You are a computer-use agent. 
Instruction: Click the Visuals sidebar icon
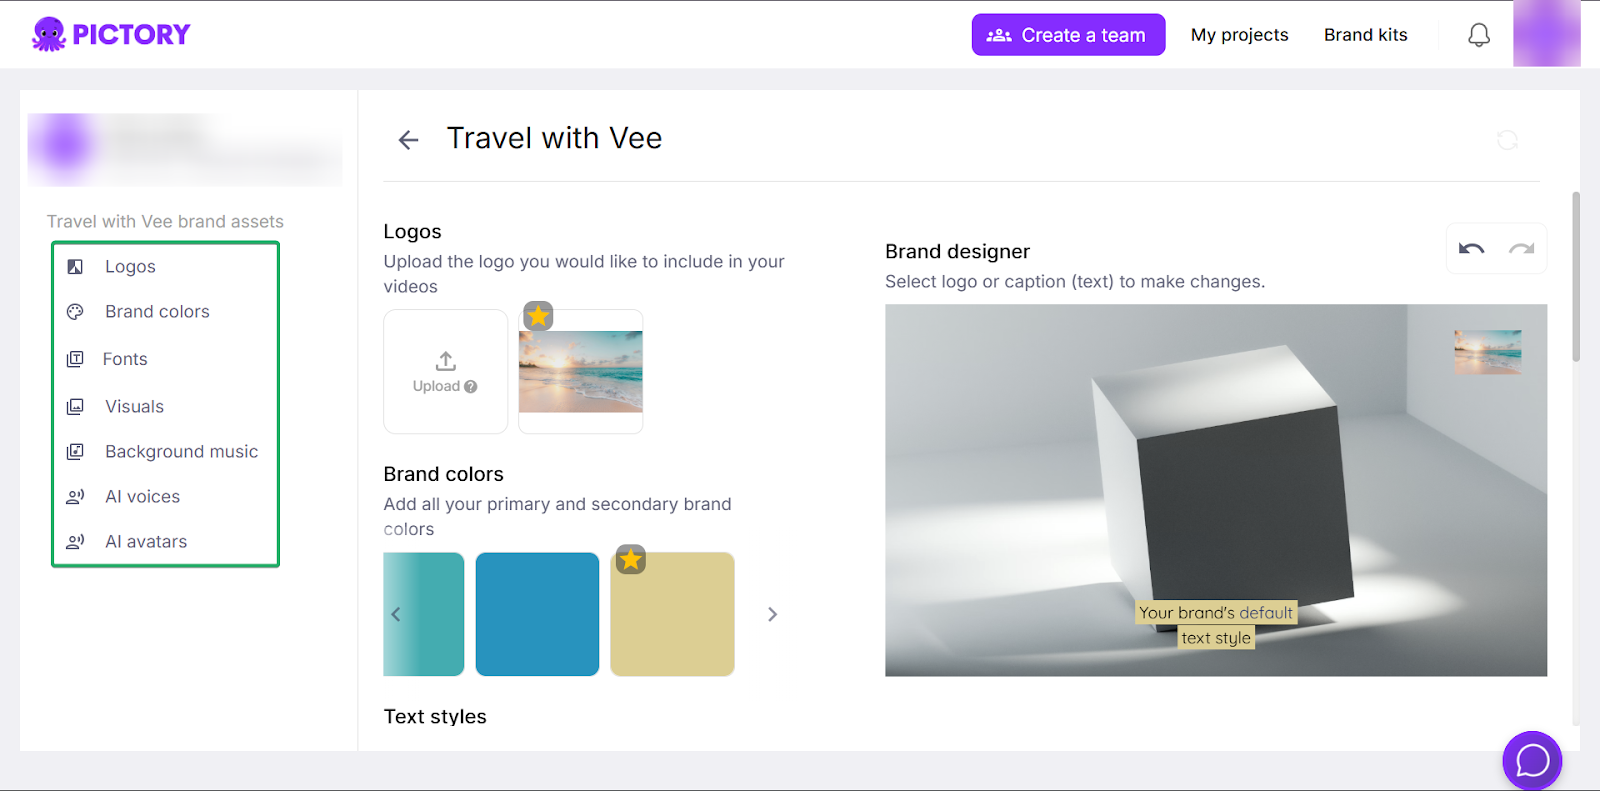tap(75, 407)
